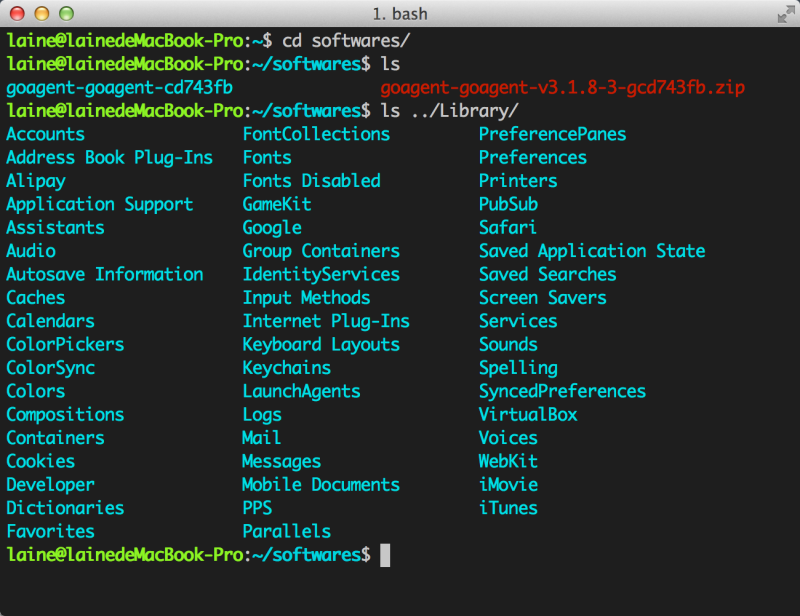Click the 'Keychains' directory name
This screenshot has height=616, width=800.
coord(286,368)
